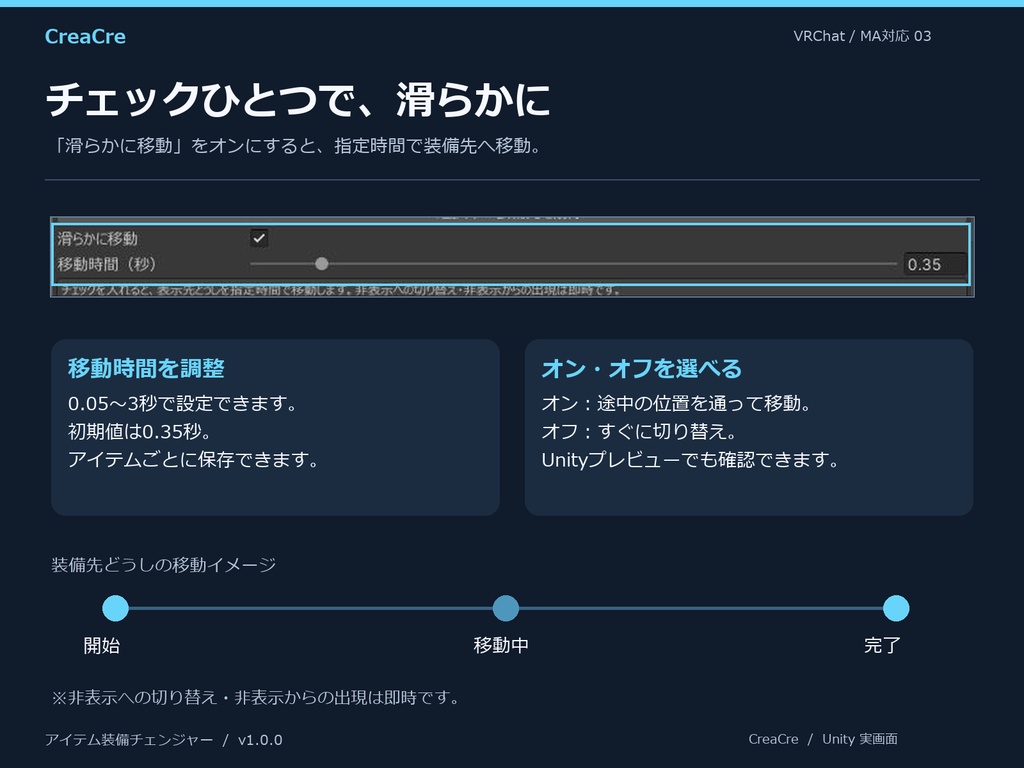Click the アイテムごとに保存できます。 line
Screen dimensions: 1024x768
click(x=193, y=460)
